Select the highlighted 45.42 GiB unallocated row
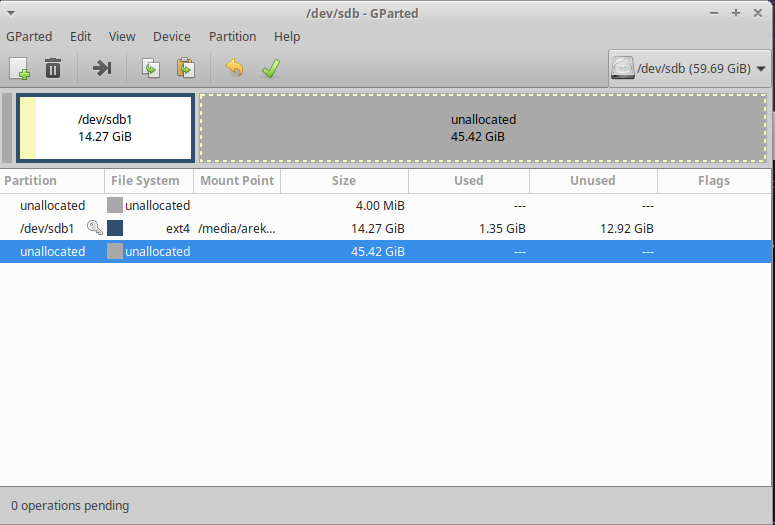The height and width of the screenshot is (525, 775). (x=386, y=252)
